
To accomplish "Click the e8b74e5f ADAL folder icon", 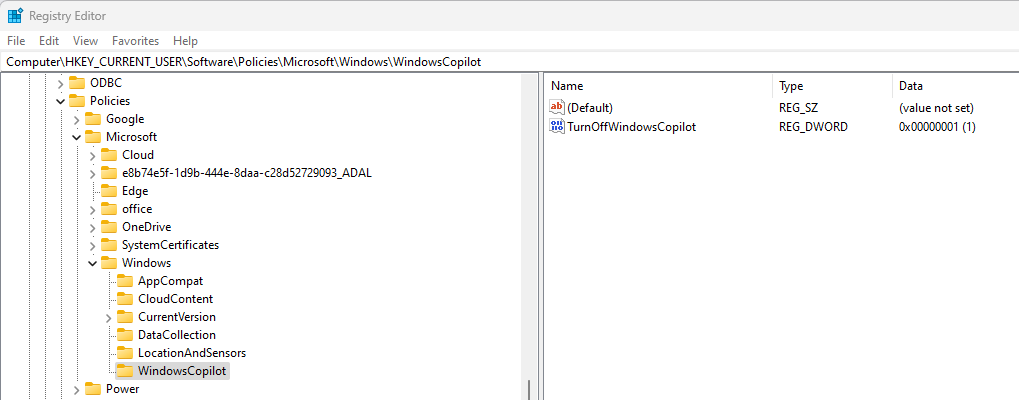I will click(109, 173).
